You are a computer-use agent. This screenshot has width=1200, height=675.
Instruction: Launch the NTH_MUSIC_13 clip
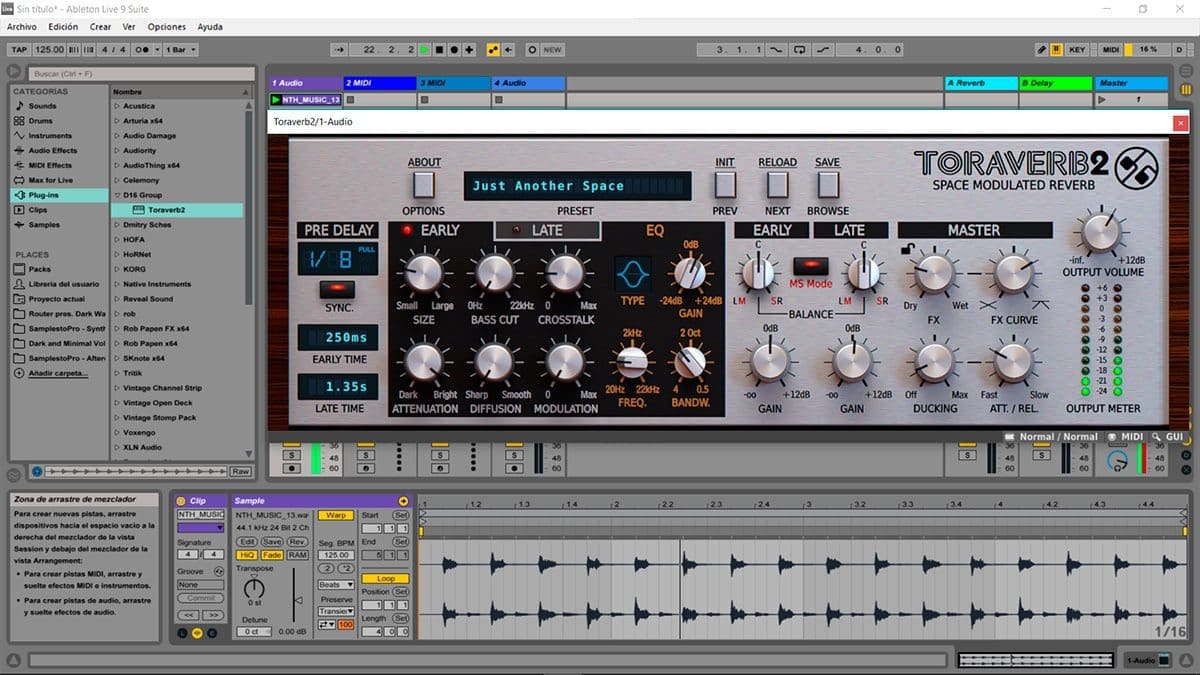276,100
